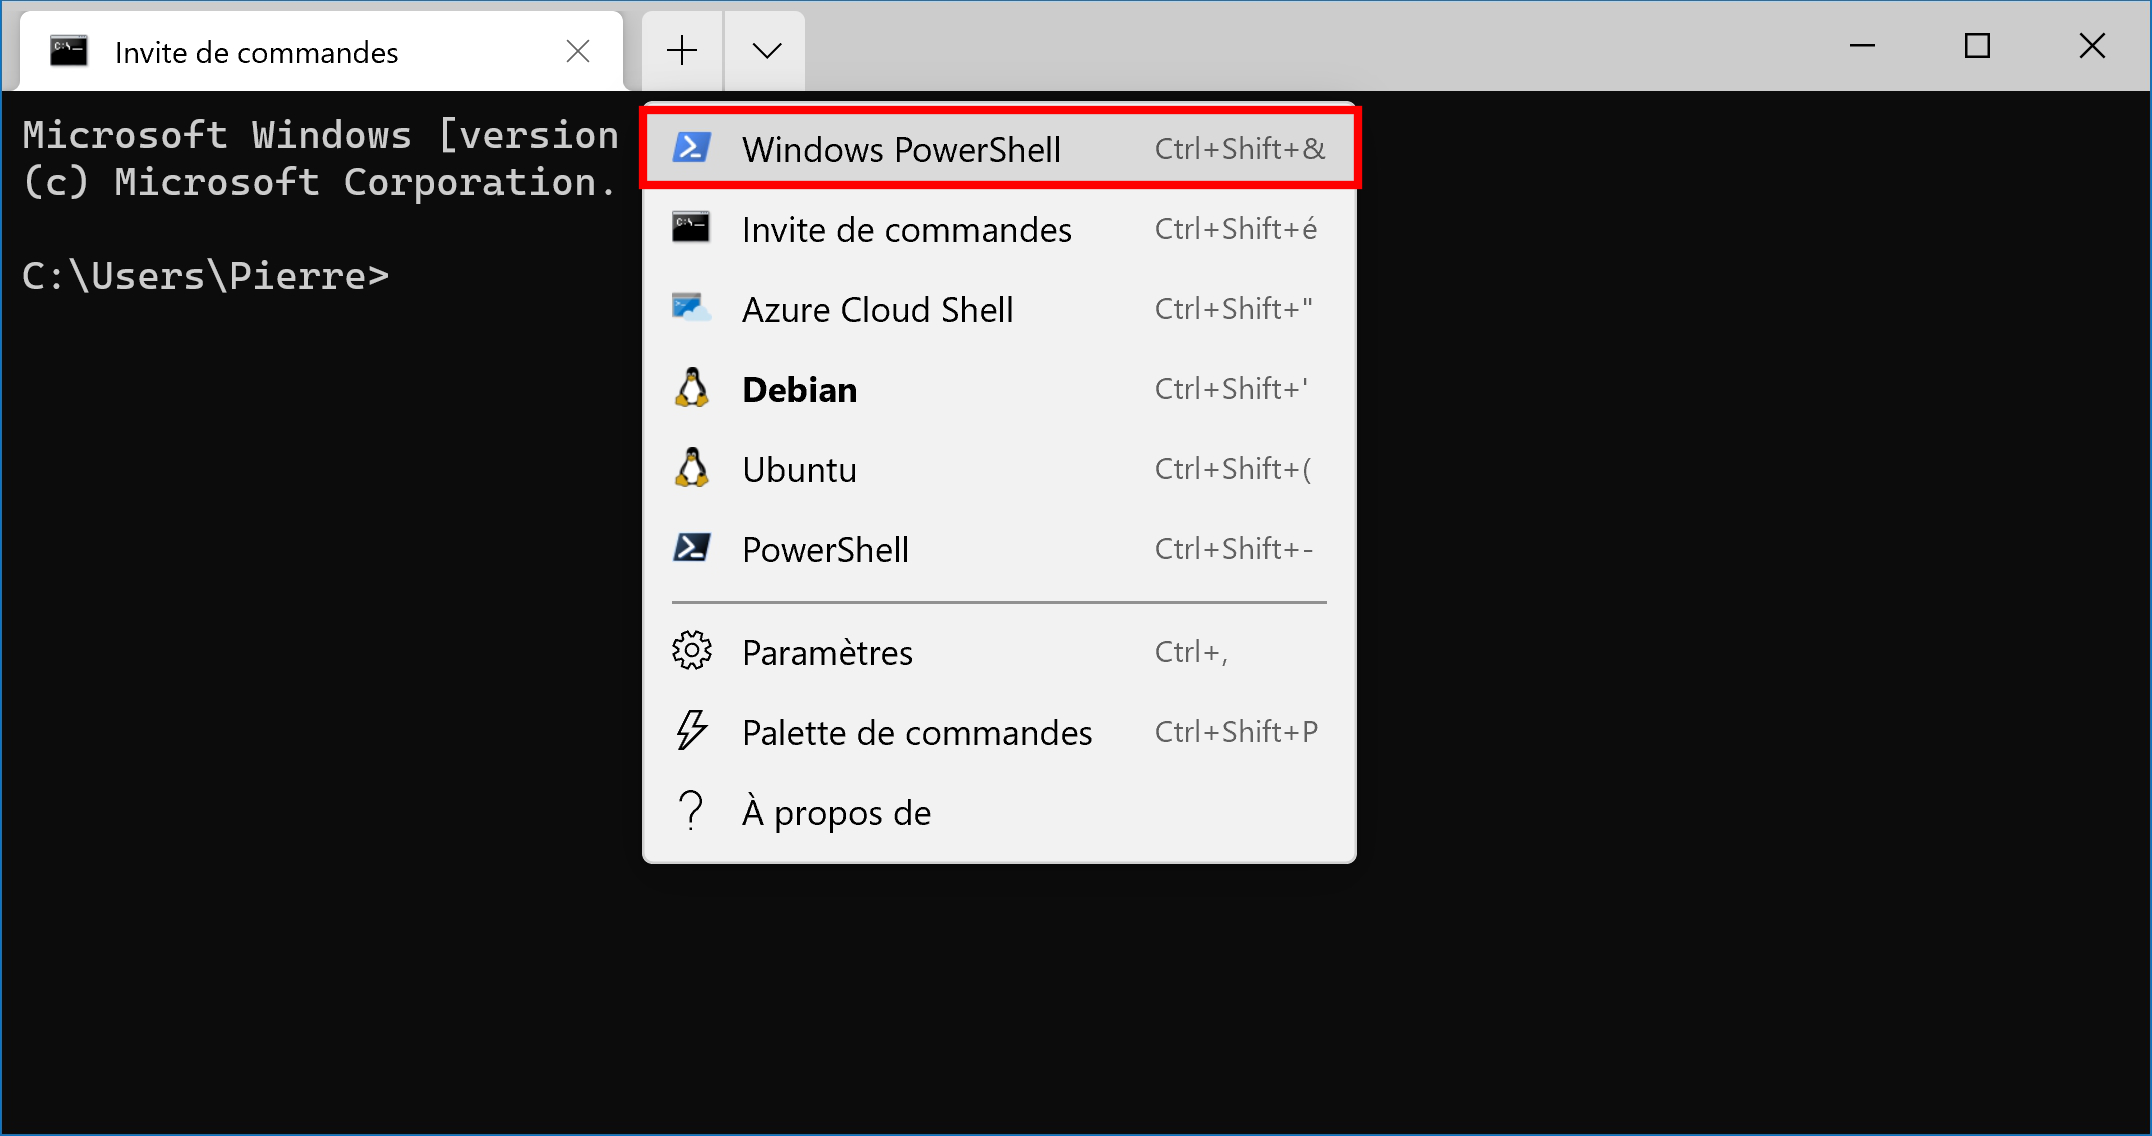Minimize the terminal window

point(1862,46)
